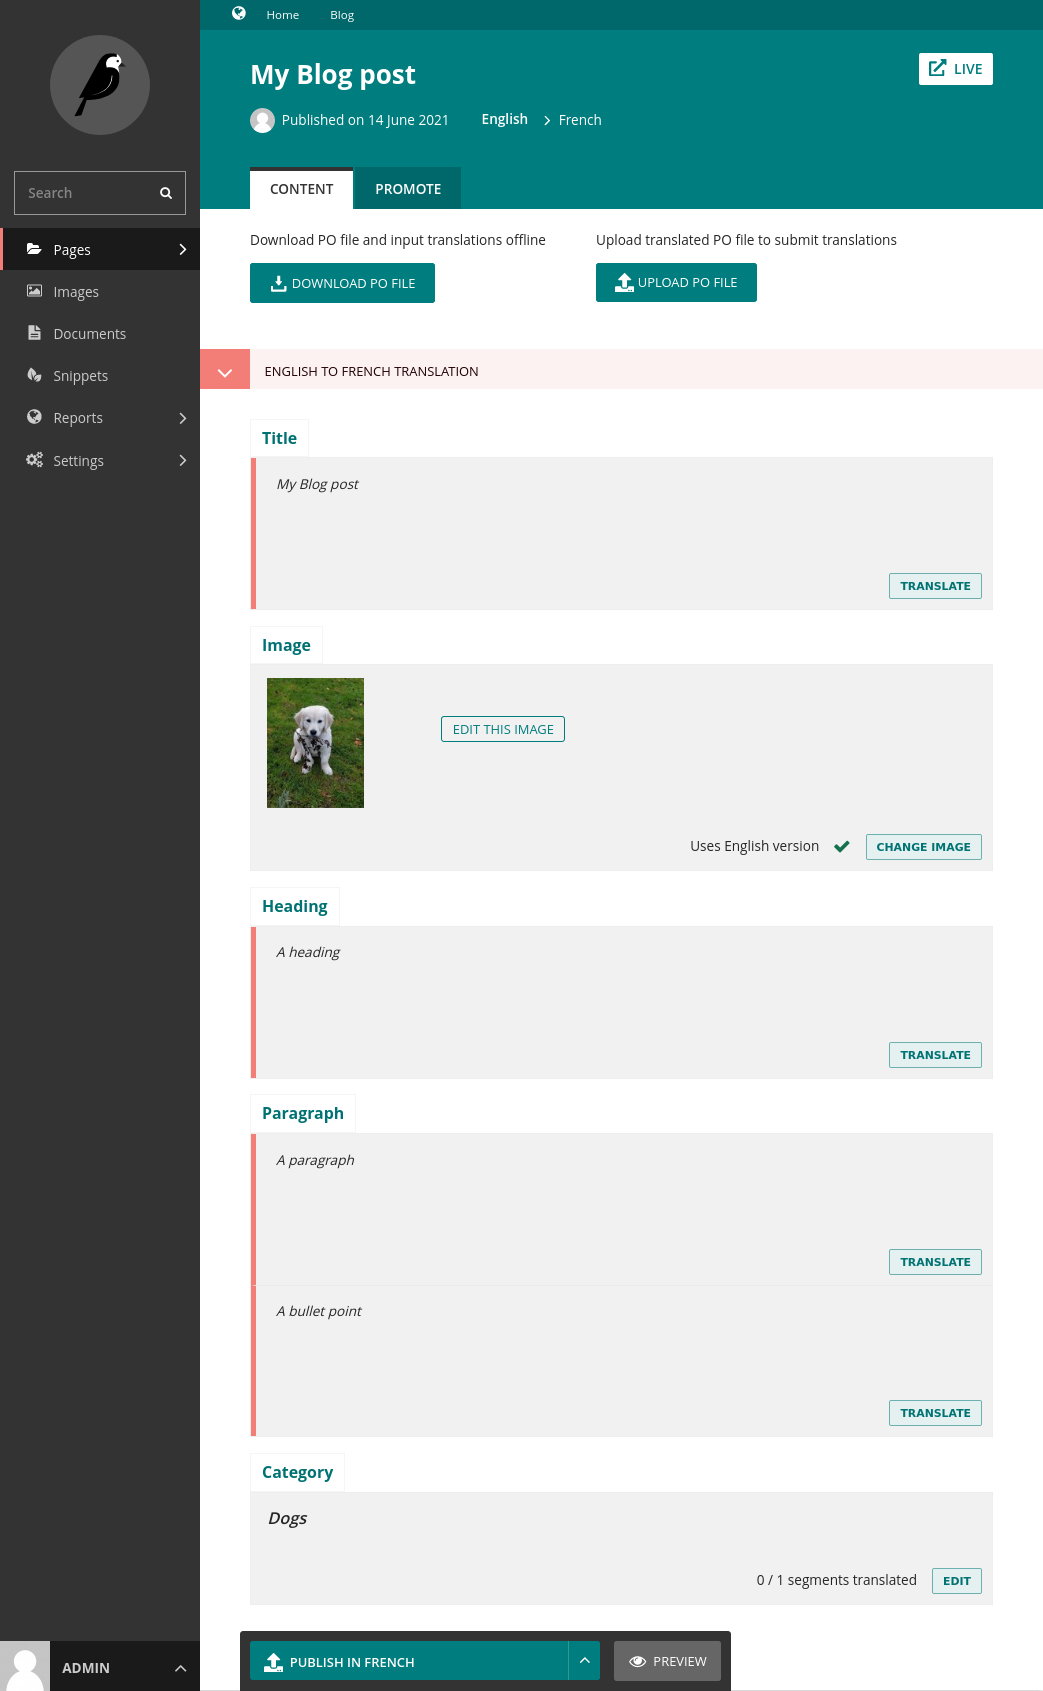The width and height of the screenshot is (1043, 1691).
Task: Click the Wagtail bird logo
Action: pos(100,85)
